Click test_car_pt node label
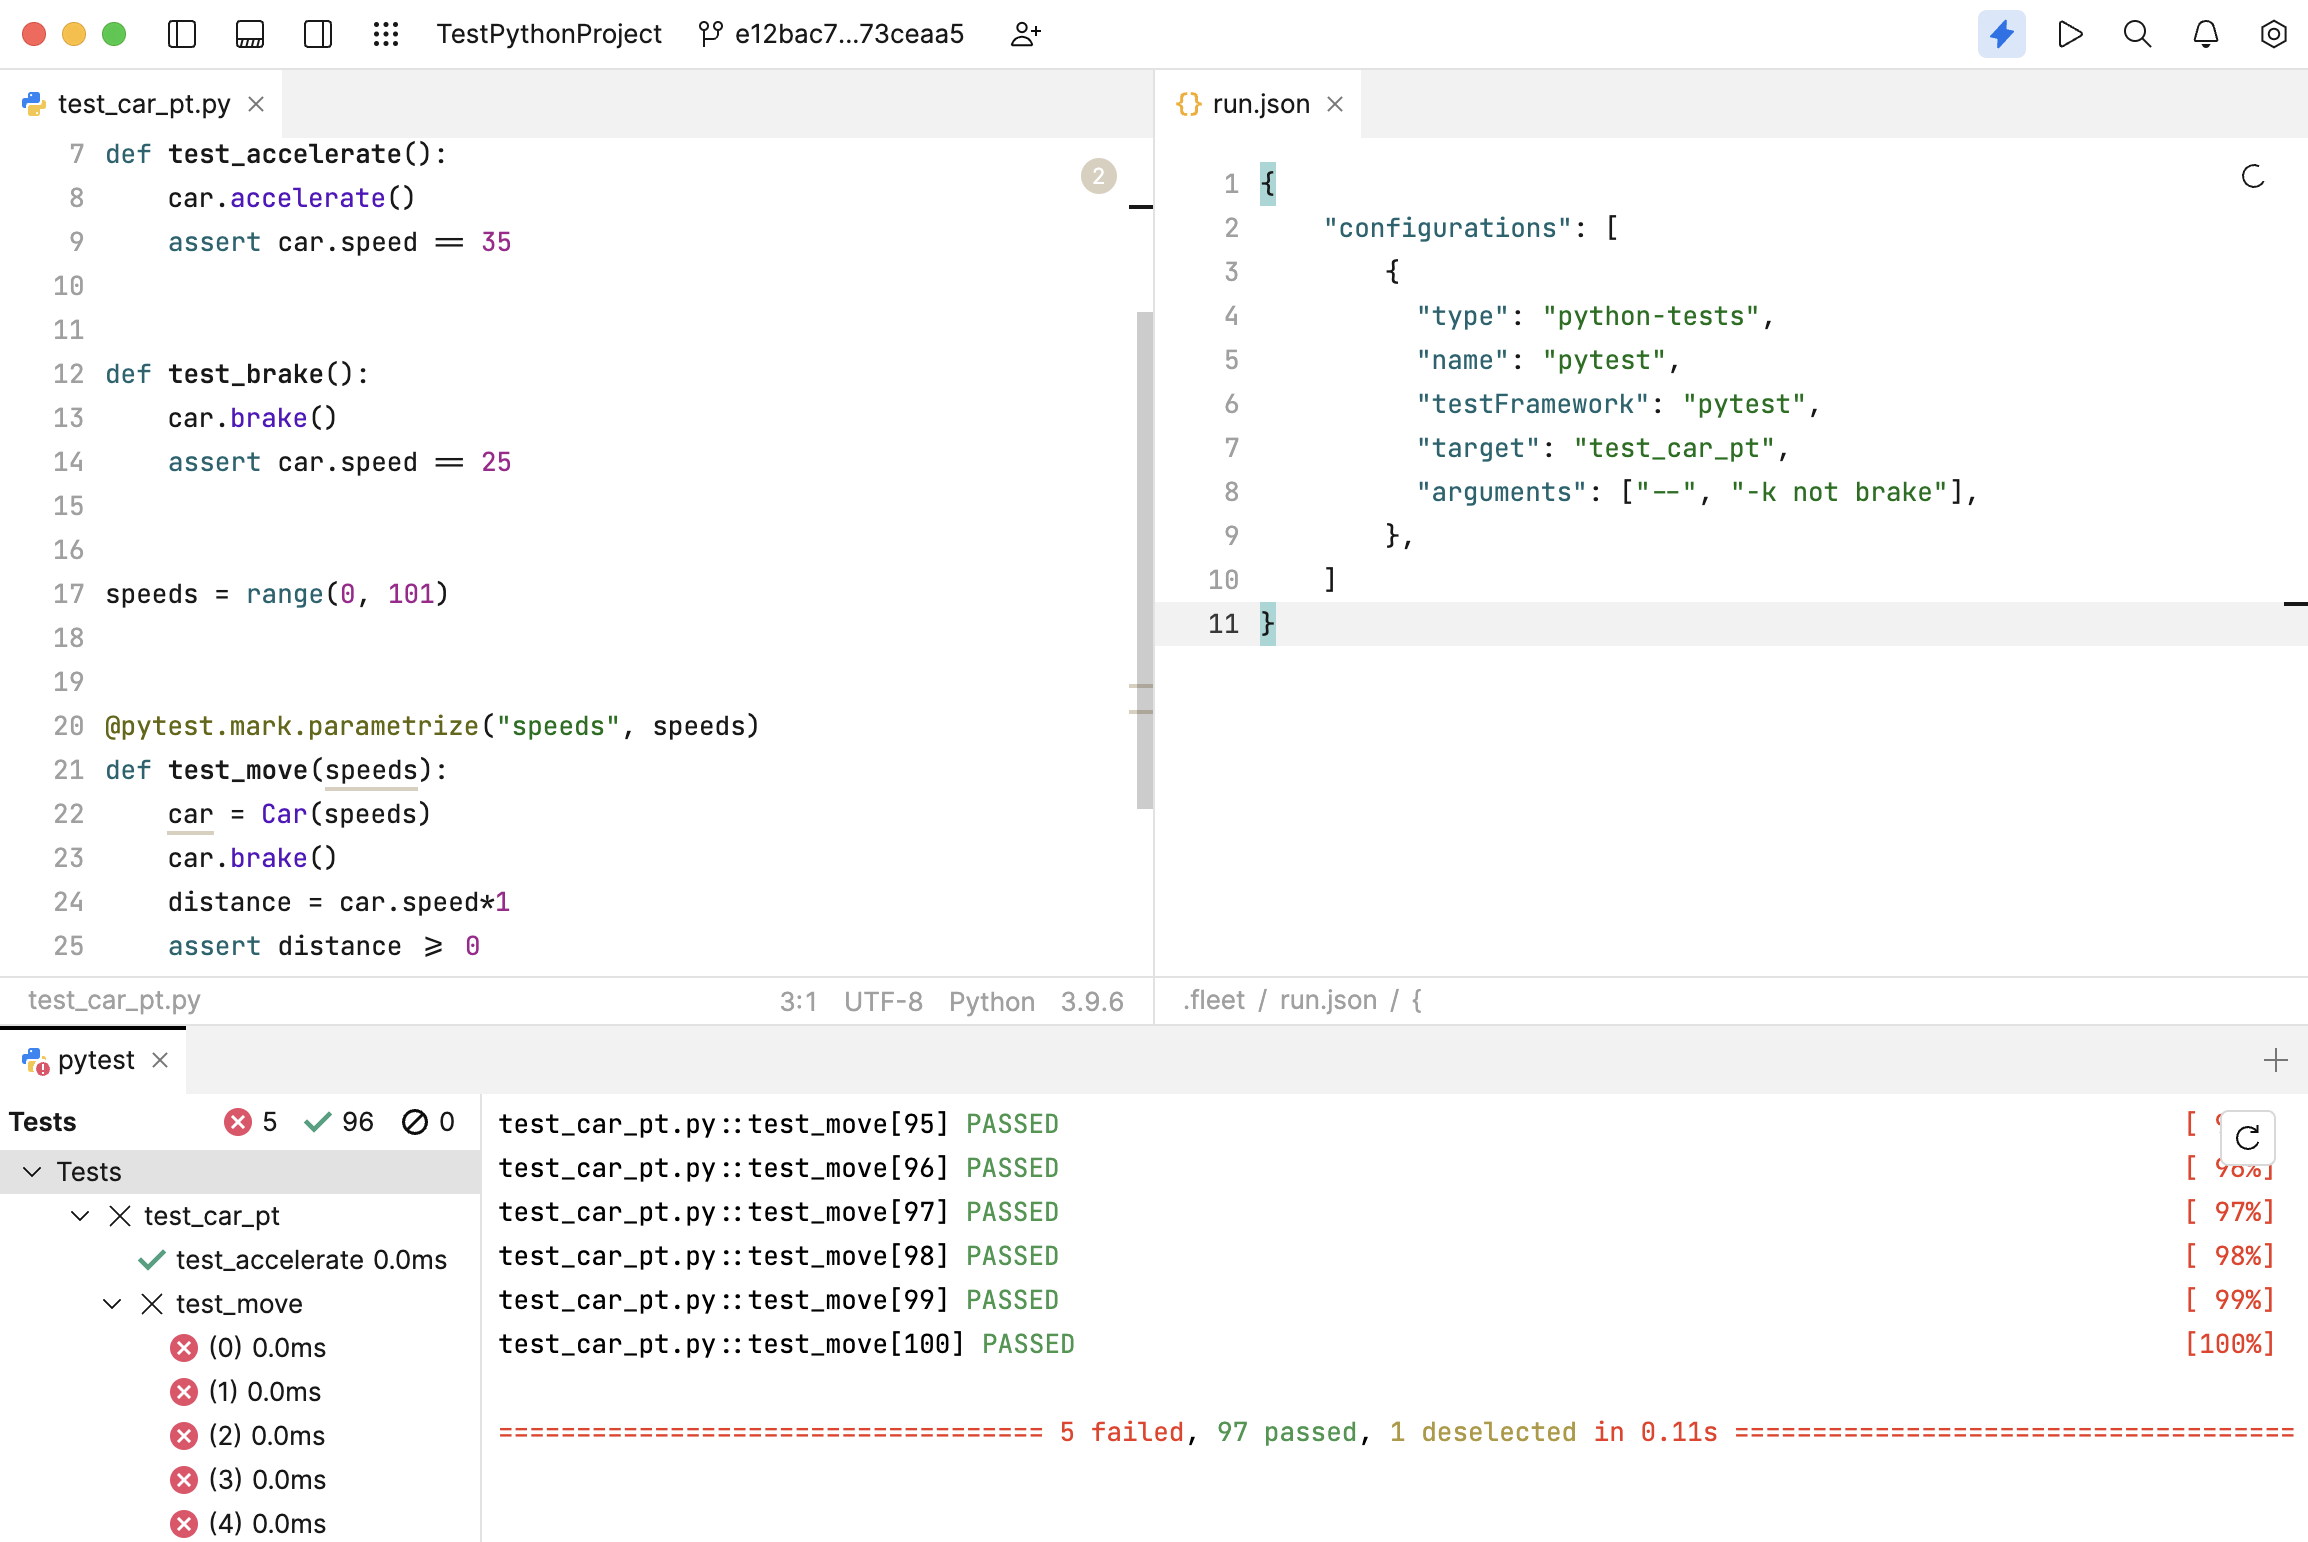Image resolution: width=2308 pixels, height=1542 pixels. pyautogui.click(x=212, y=1216)
